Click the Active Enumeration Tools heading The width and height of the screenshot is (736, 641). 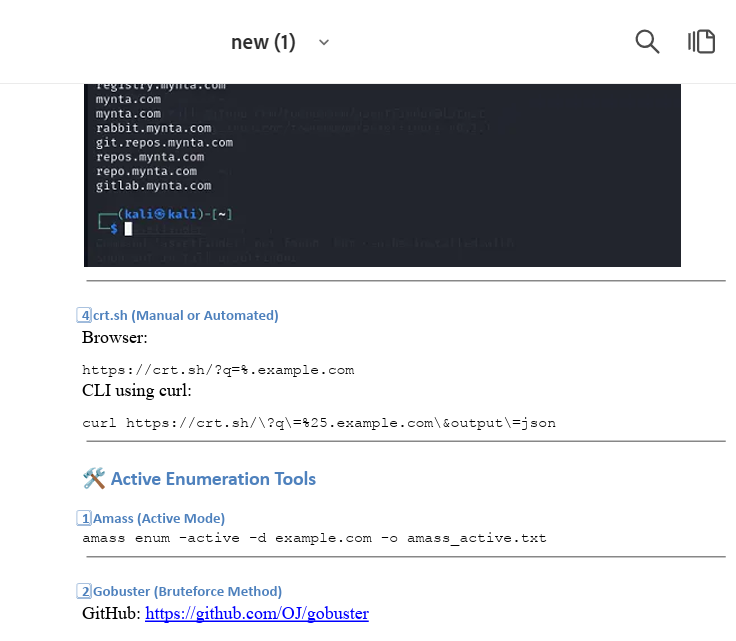213,479
